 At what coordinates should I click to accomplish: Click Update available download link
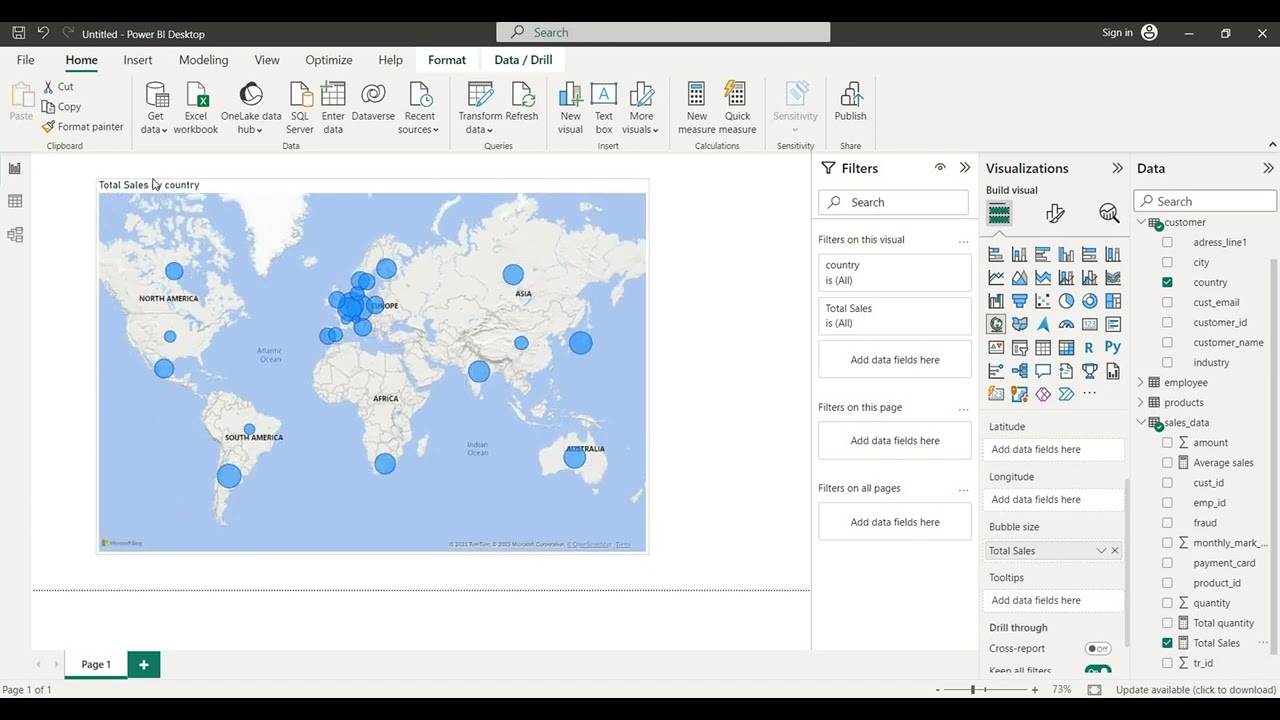[x=1196, y=690]
